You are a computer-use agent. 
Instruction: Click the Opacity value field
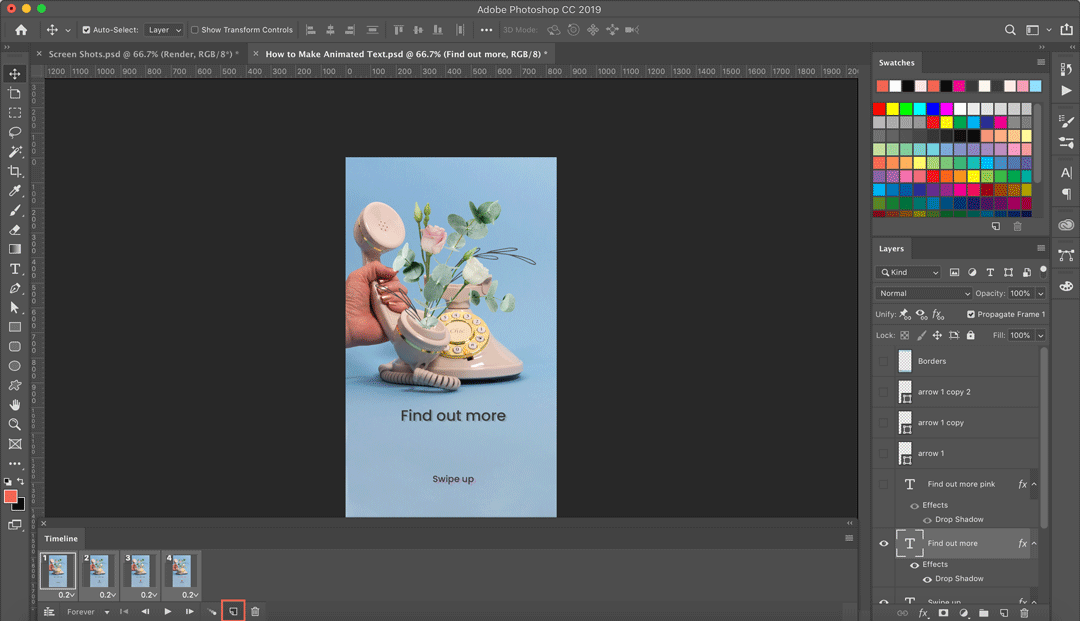click(x=1020, y=293)
